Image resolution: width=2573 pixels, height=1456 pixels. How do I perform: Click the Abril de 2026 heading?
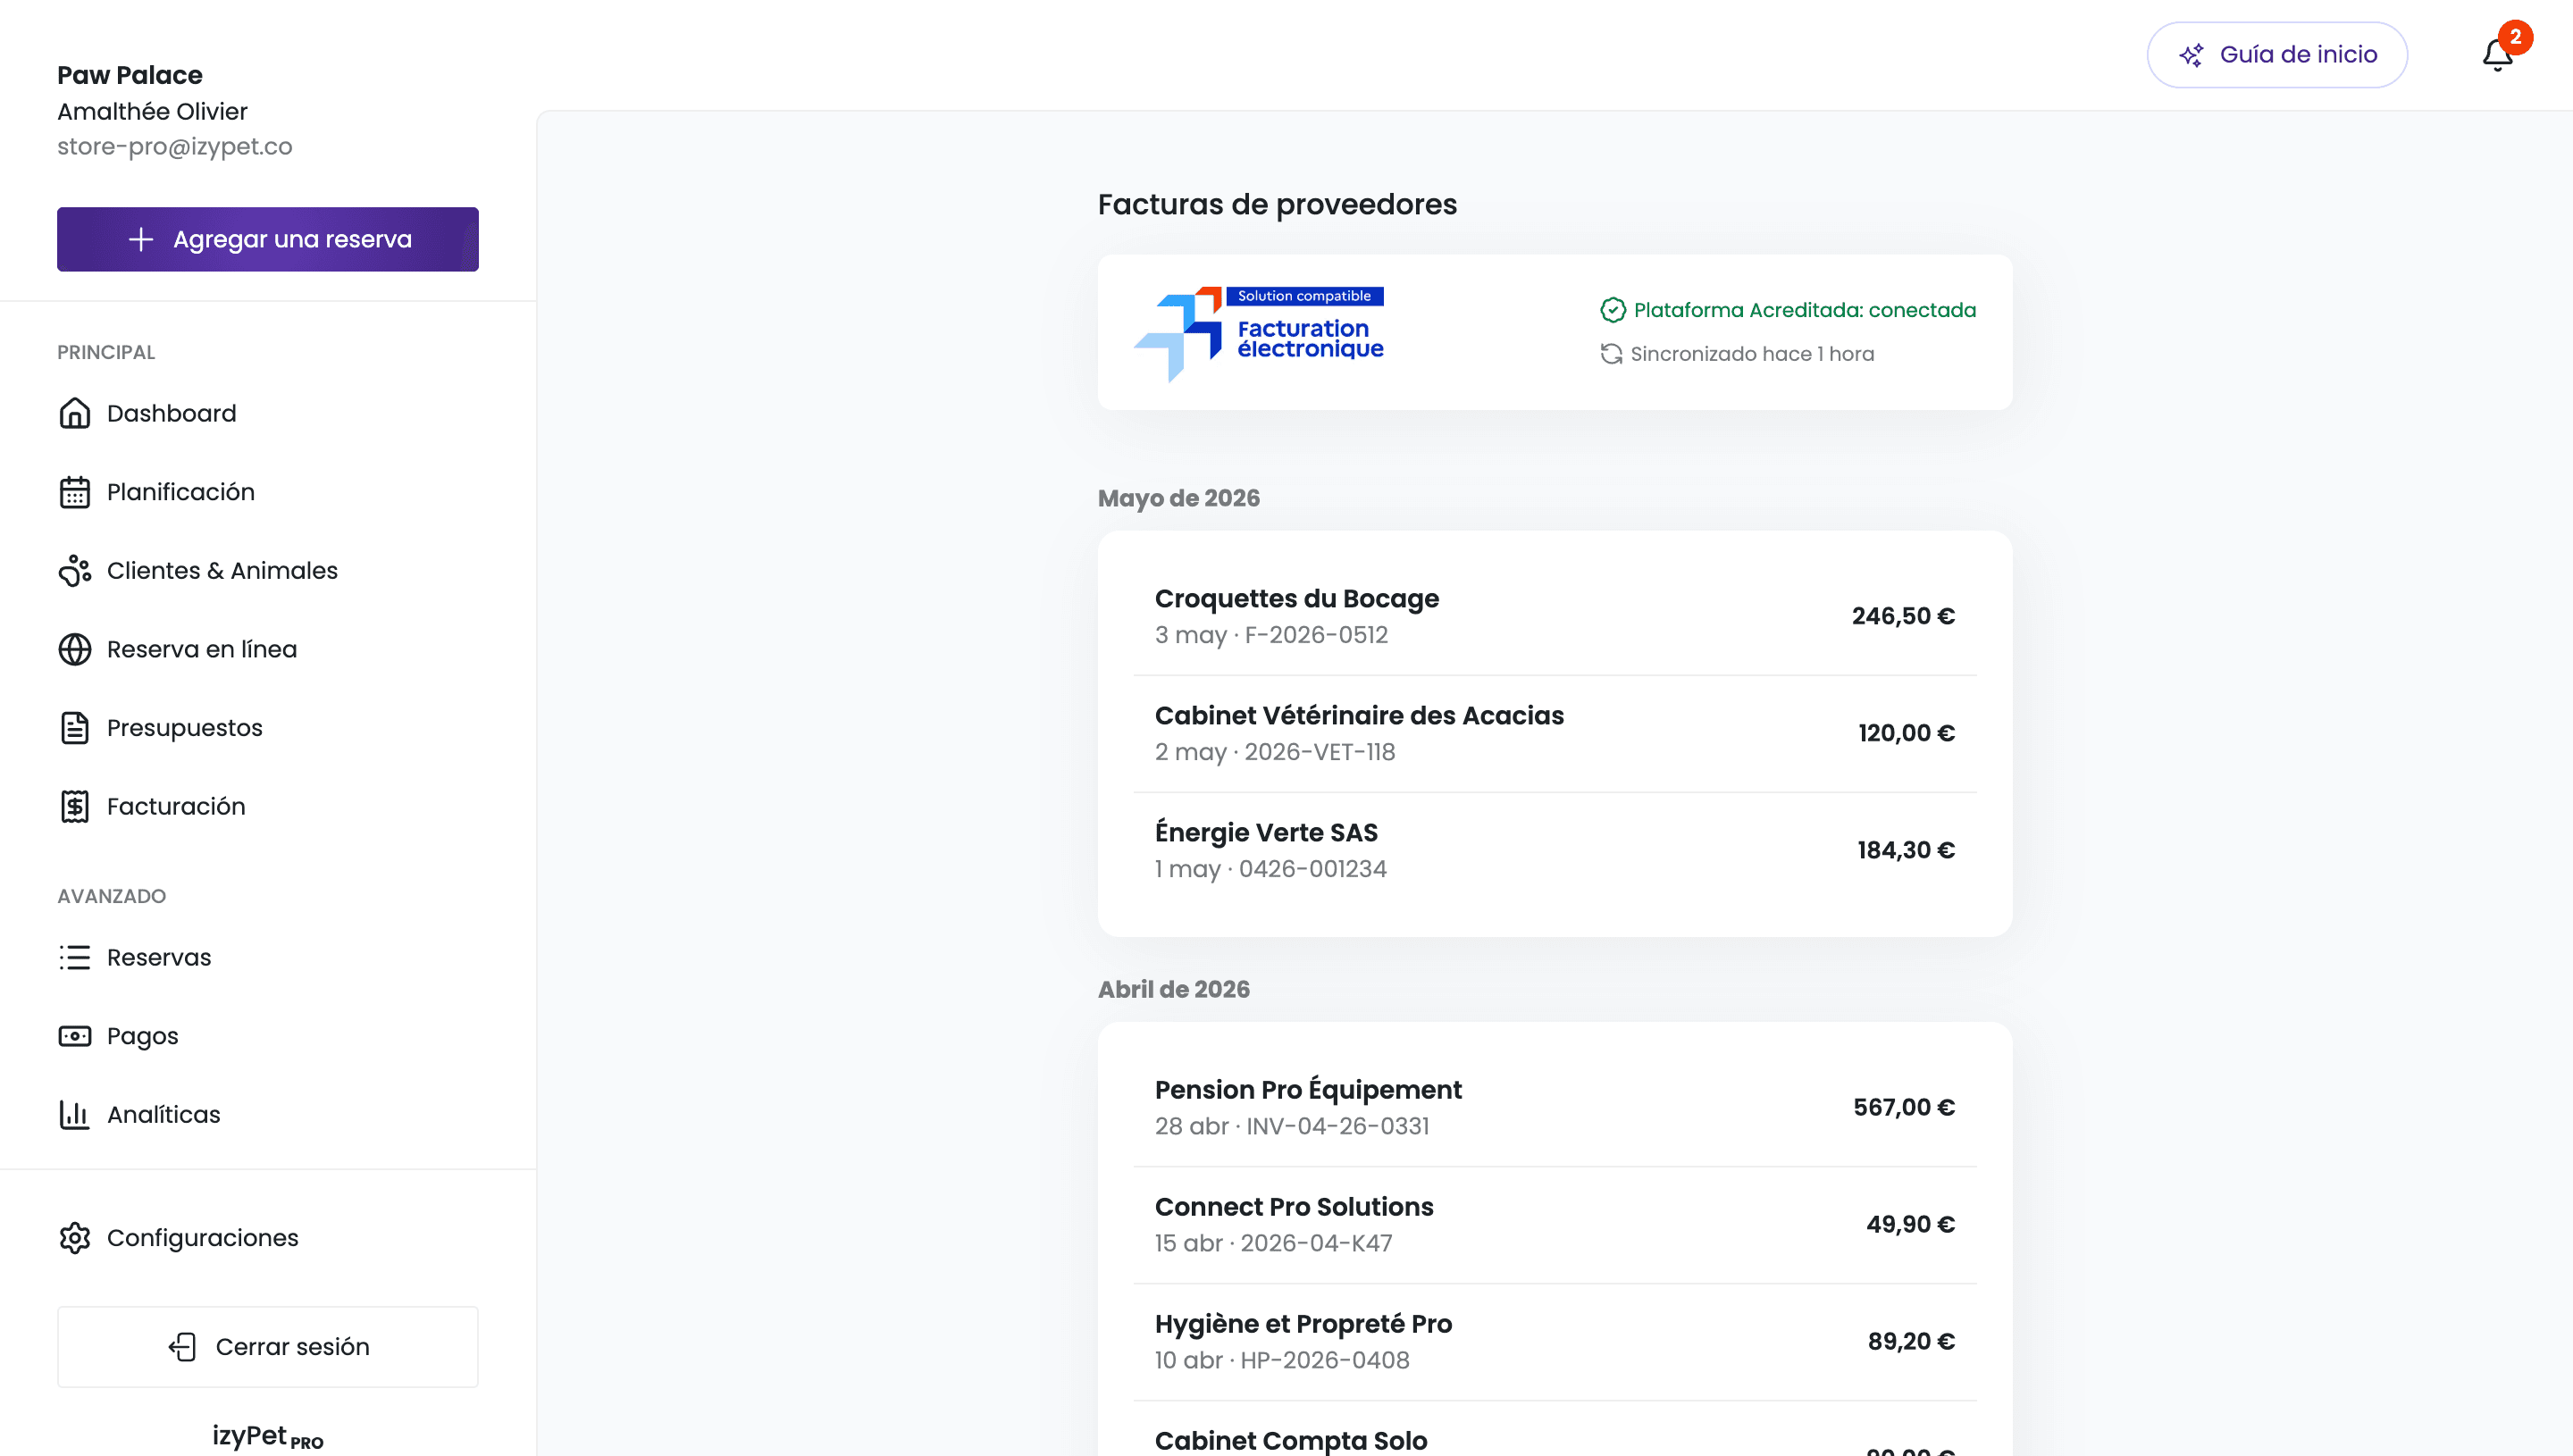(x=1173, y=989)
